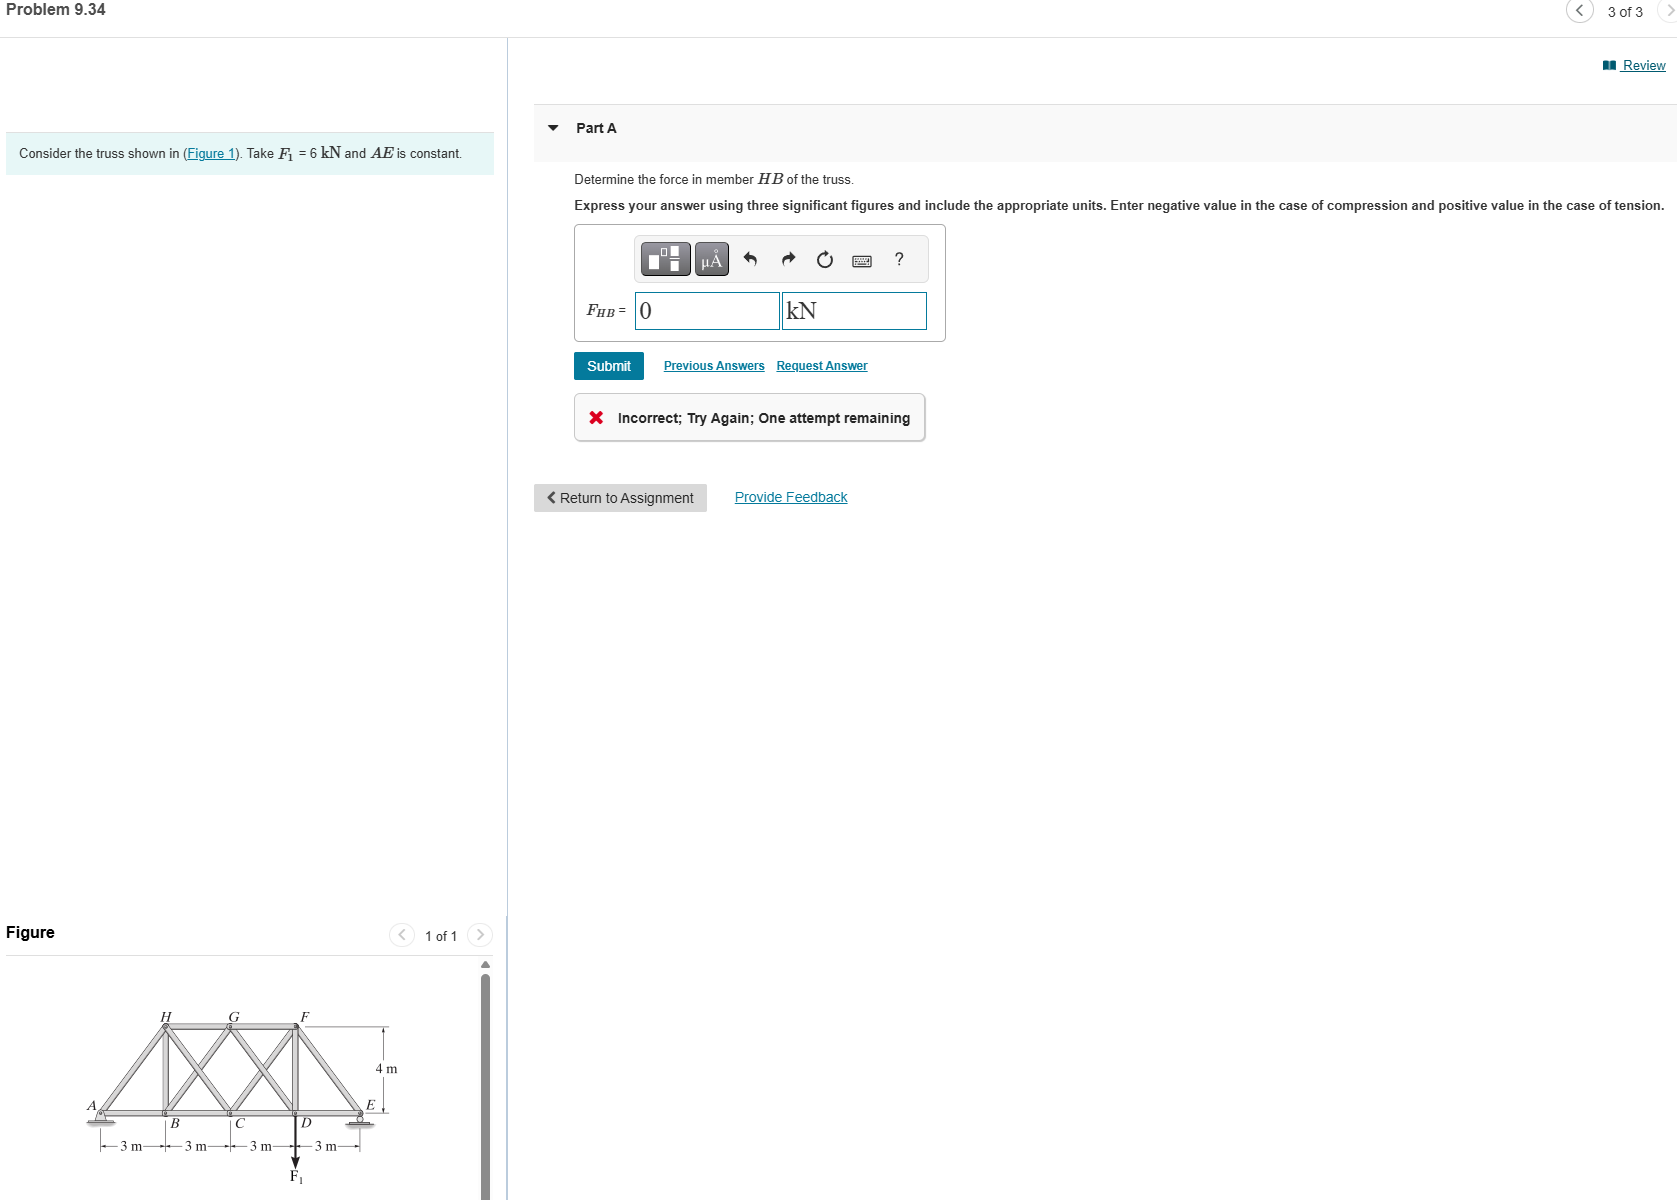Go to the next problem arrow
The image size is (1677, 1200).
point(1669,11)
